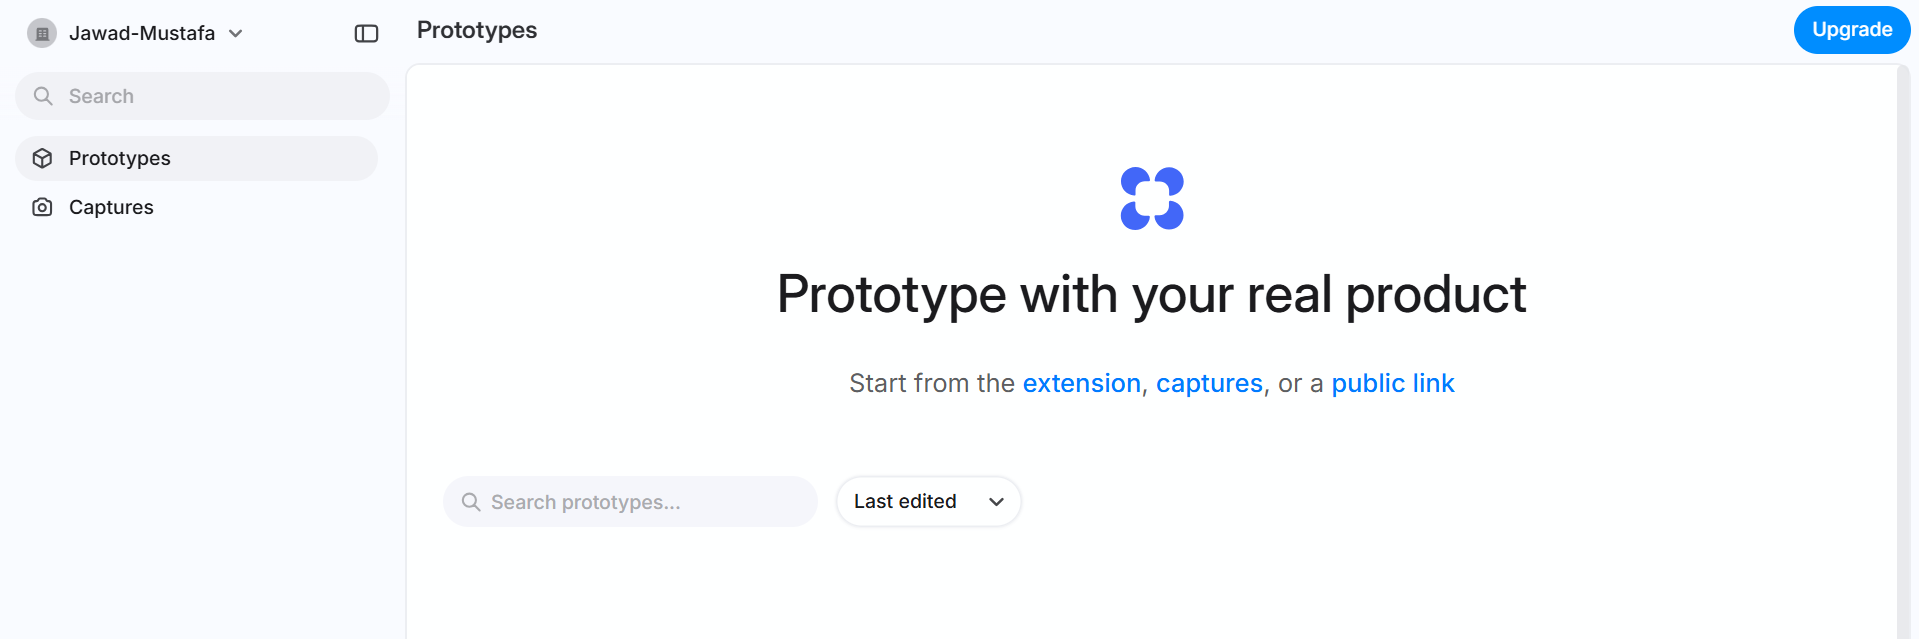This screenshot has width=1919, height=639.
Task: Select Prototypes in the sidebar
Action: (120, 158)
